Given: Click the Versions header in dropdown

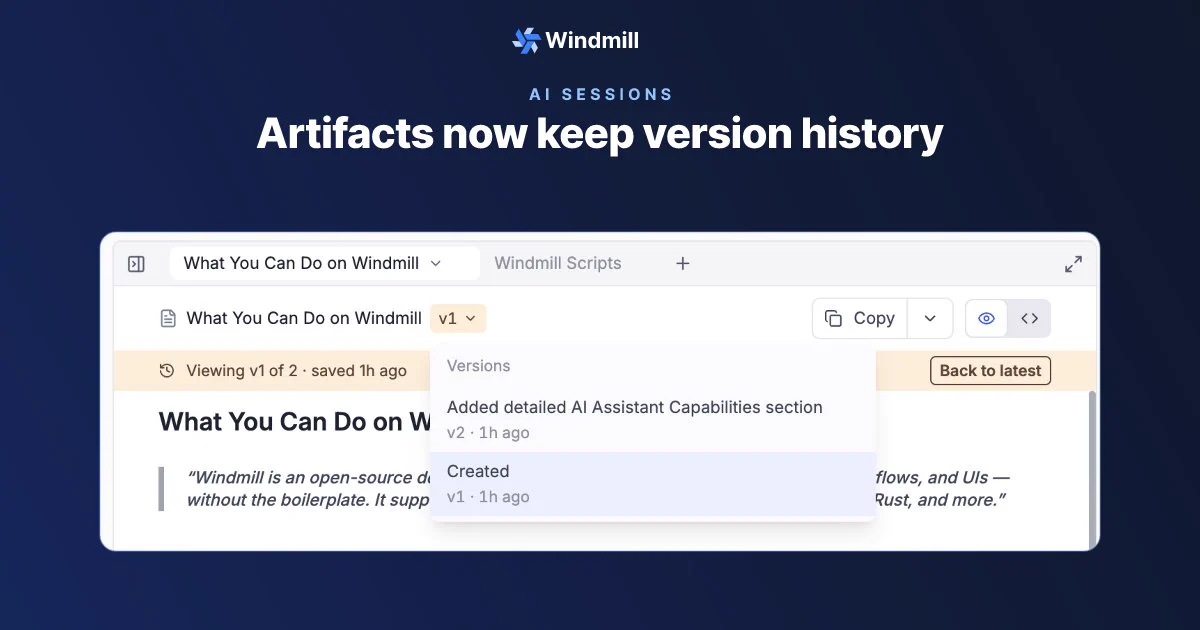Looking at the screenshot, I should tap(478, 366).
